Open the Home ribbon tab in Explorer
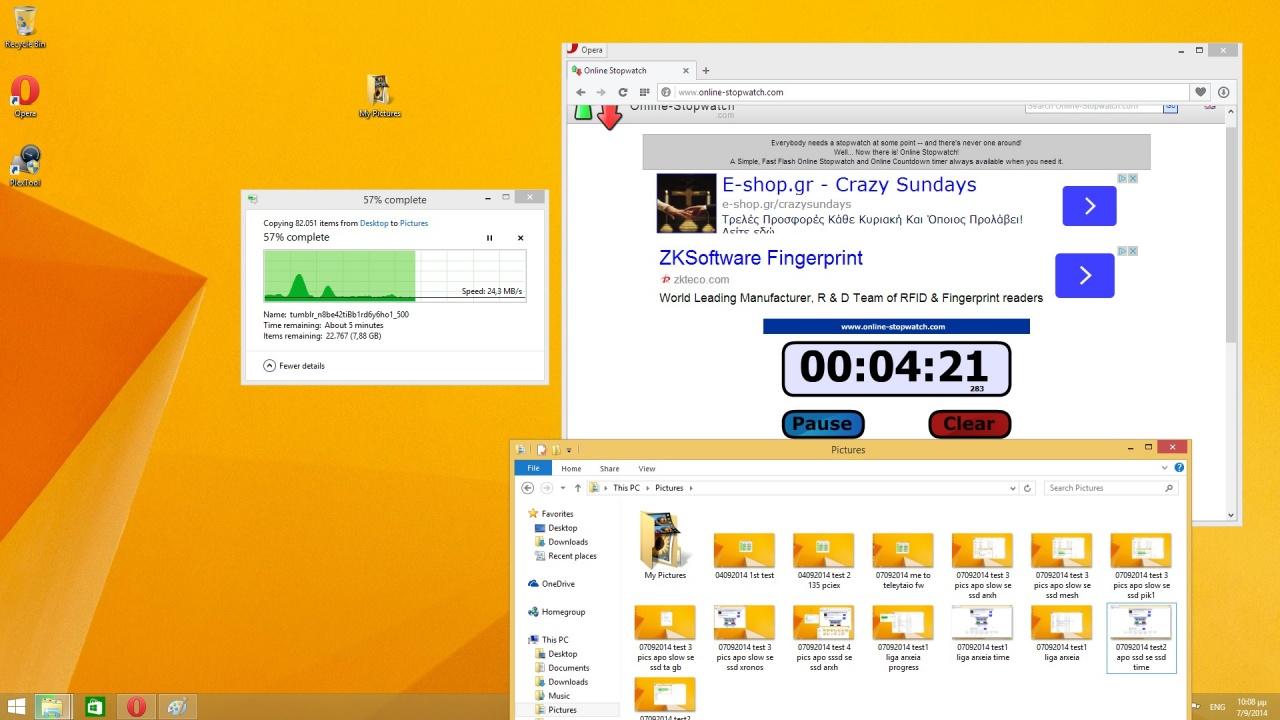 coord(571,468)
